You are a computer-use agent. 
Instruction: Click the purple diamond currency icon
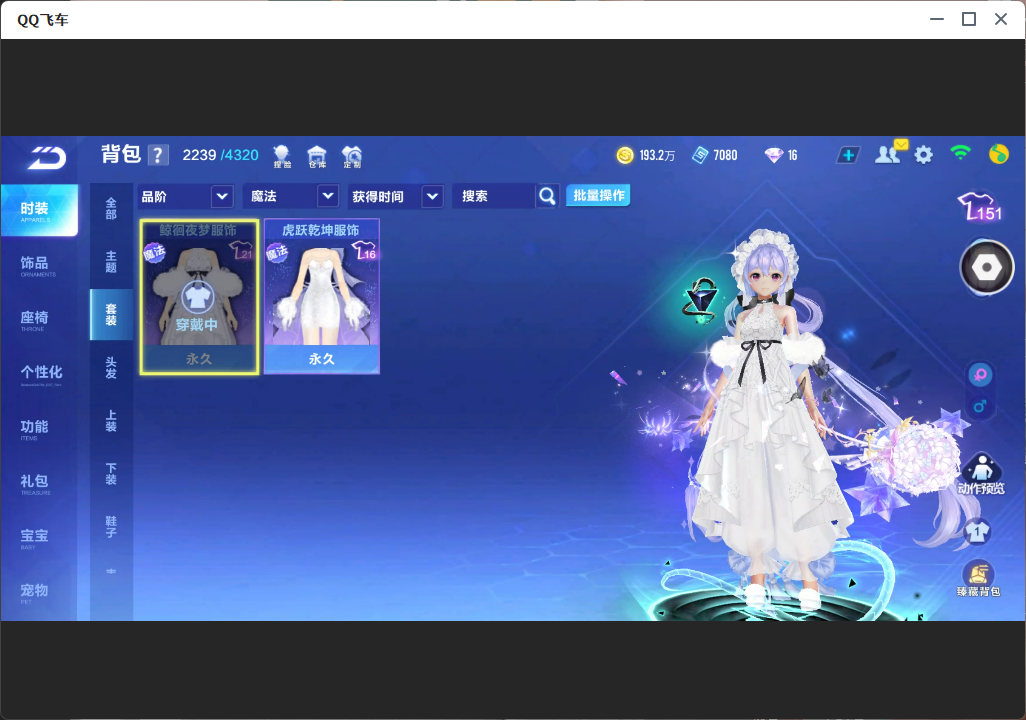point(773,155)
